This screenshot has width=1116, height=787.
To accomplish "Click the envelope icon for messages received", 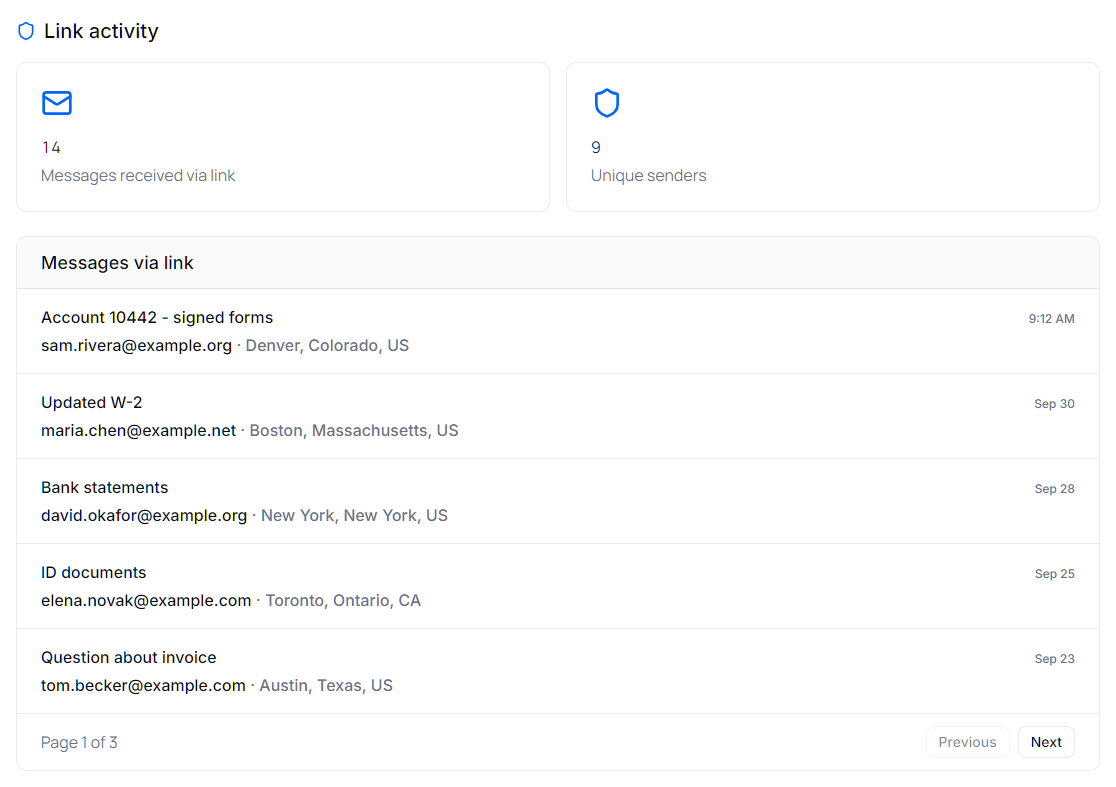I will (57, 103).
